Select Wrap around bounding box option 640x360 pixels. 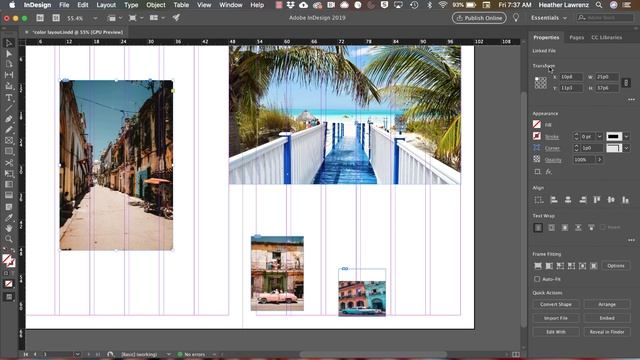click(551, 227)
